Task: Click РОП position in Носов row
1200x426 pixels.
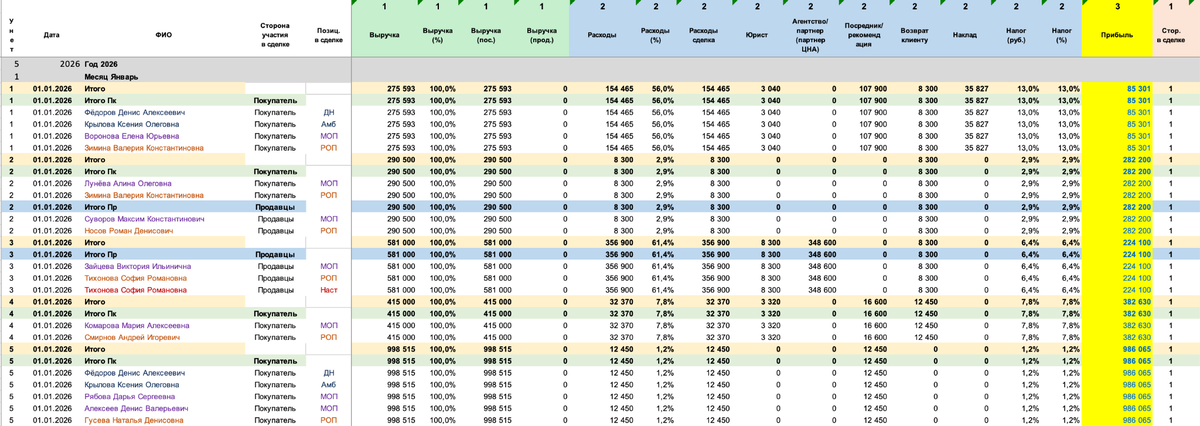Action: click(329, 230)
